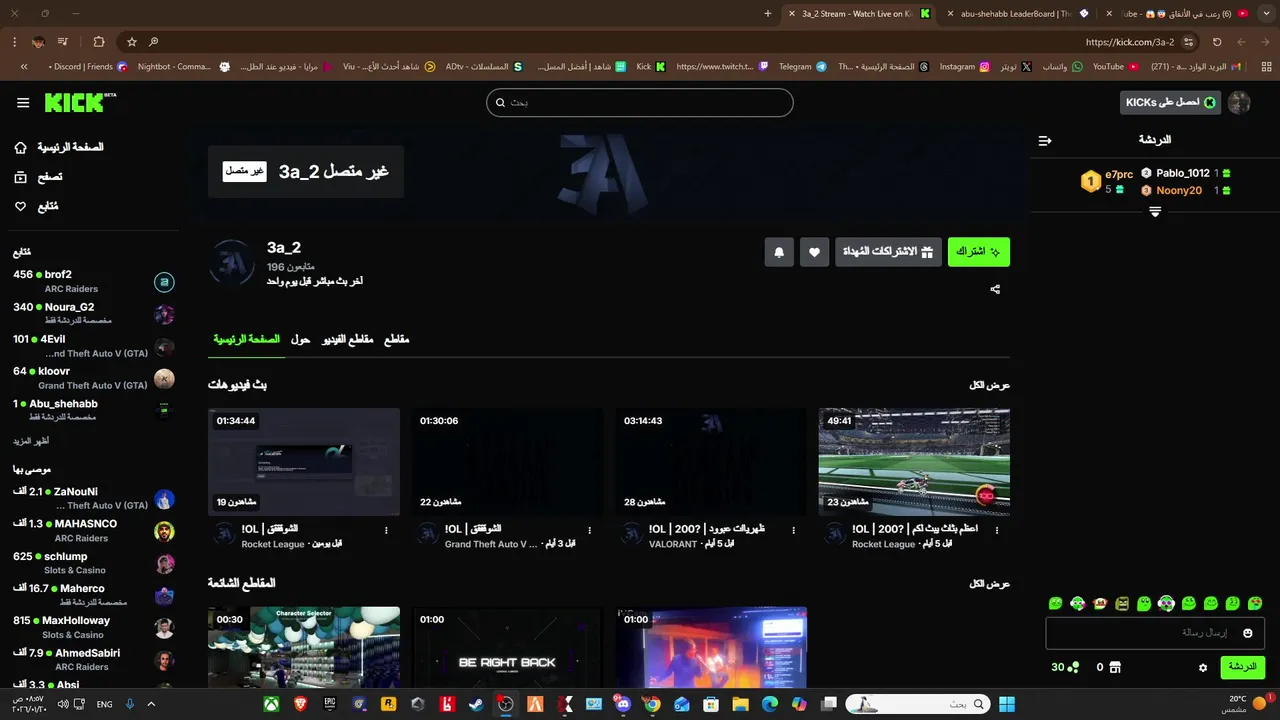The height and width of the screenshot is (720, 1280).
Task: Open sidebar Following 'متابع'
Action: tap(36, 207)
